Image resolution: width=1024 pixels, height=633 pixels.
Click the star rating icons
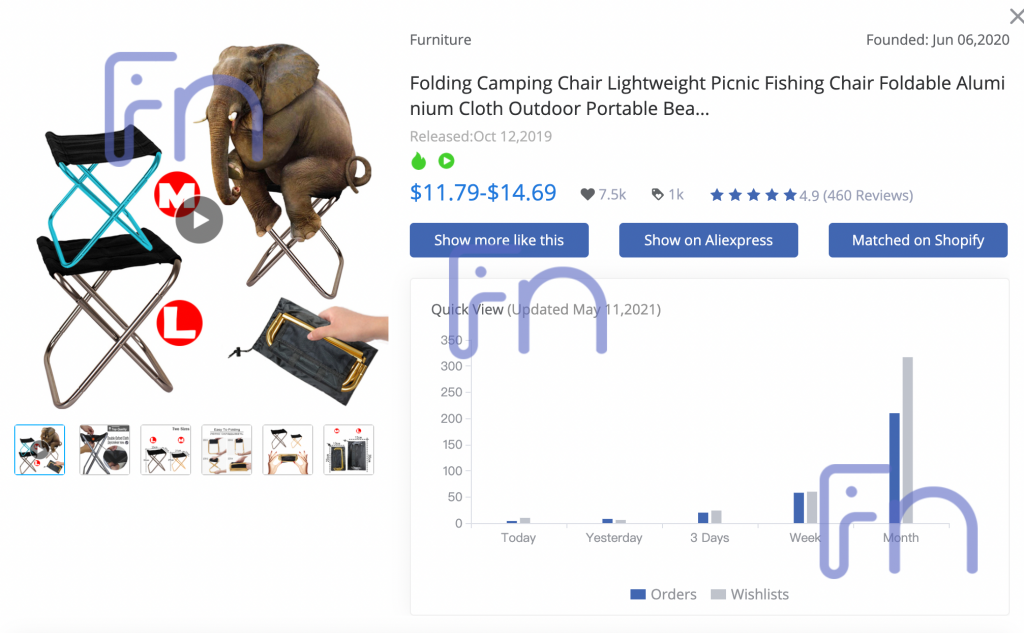coord(754,195)
